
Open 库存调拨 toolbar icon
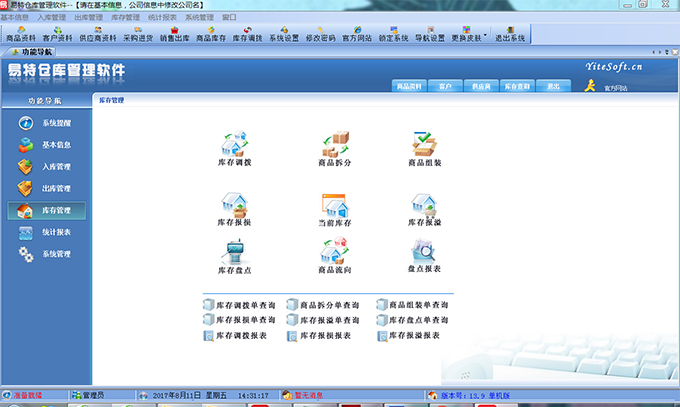247,34
